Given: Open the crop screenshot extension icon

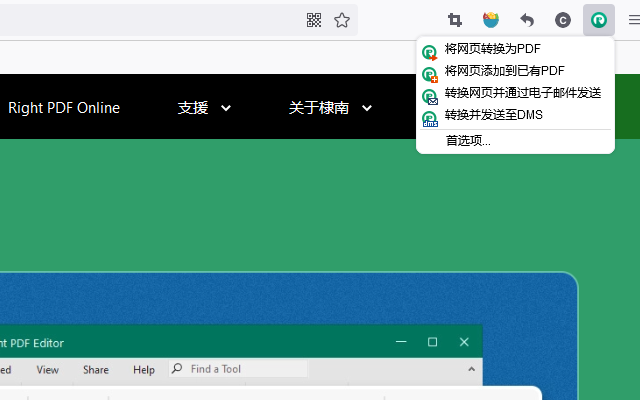Looking at the screenshot, I should (455, 20).
